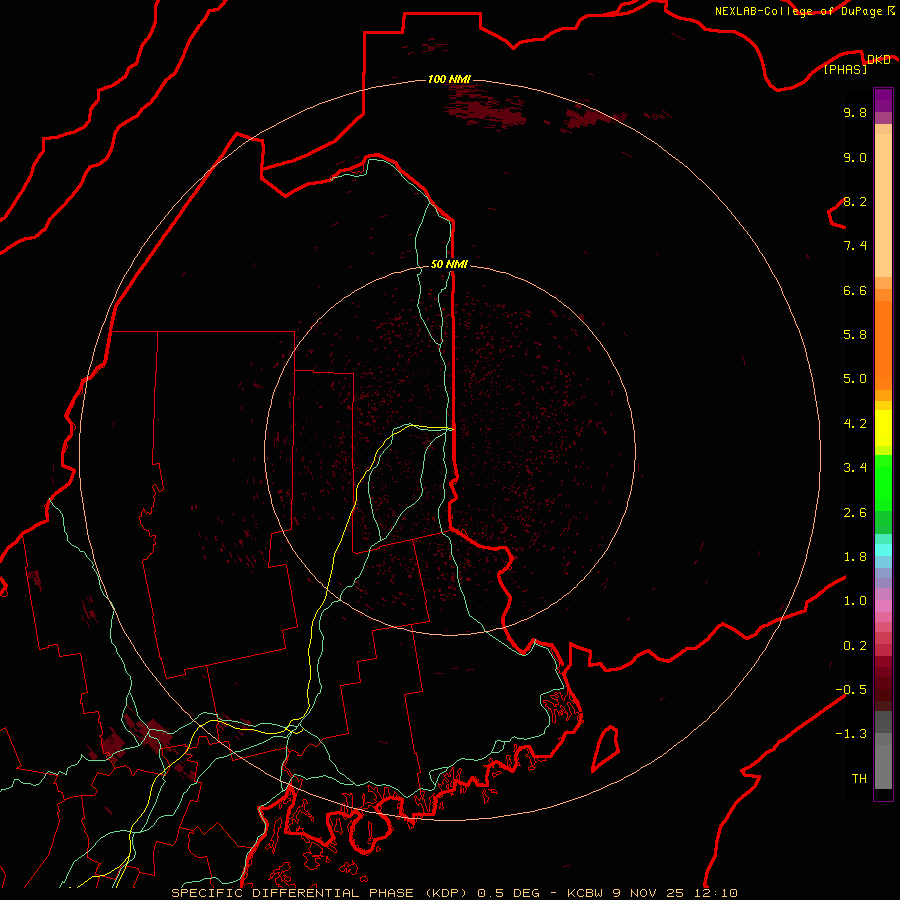Click the 2.6 scale value
900x900 pixels.
point(855,513)
